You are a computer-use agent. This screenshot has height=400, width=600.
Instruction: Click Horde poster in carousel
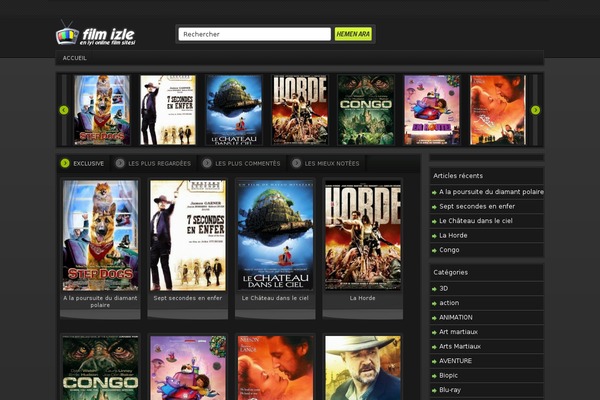300,110
